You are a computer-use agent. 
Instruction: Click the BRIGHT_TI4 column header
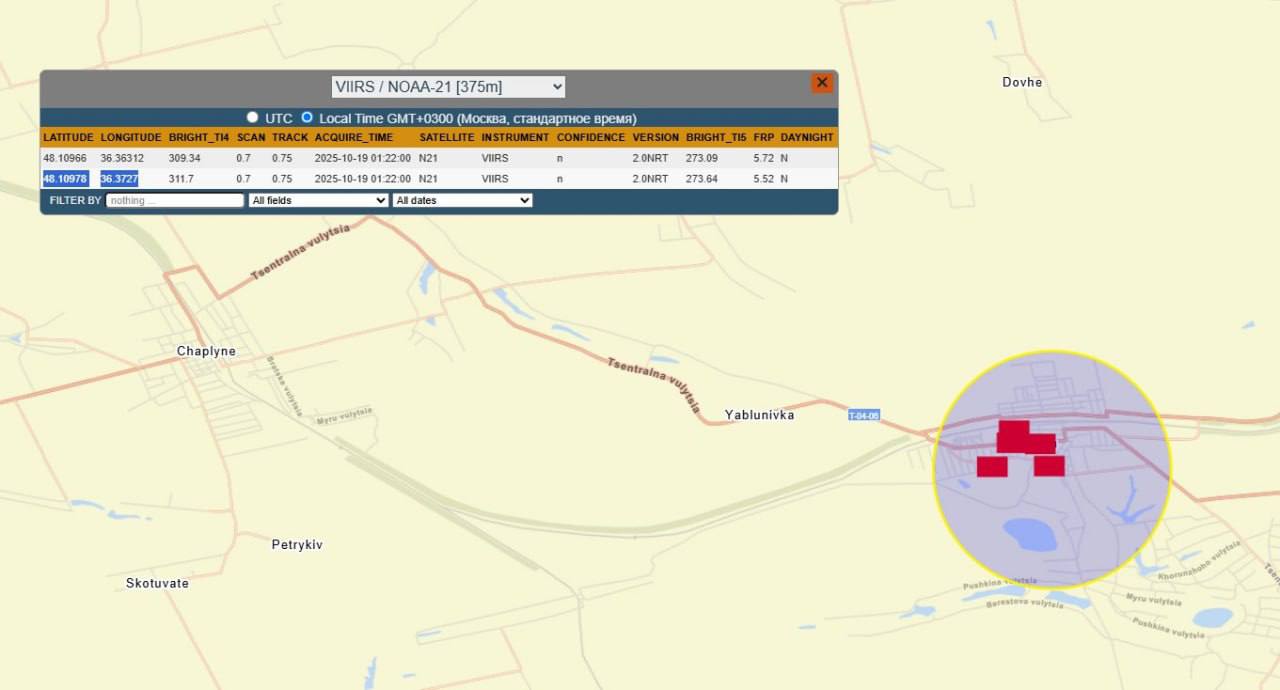pyautogui.click(x=199, y=137)
